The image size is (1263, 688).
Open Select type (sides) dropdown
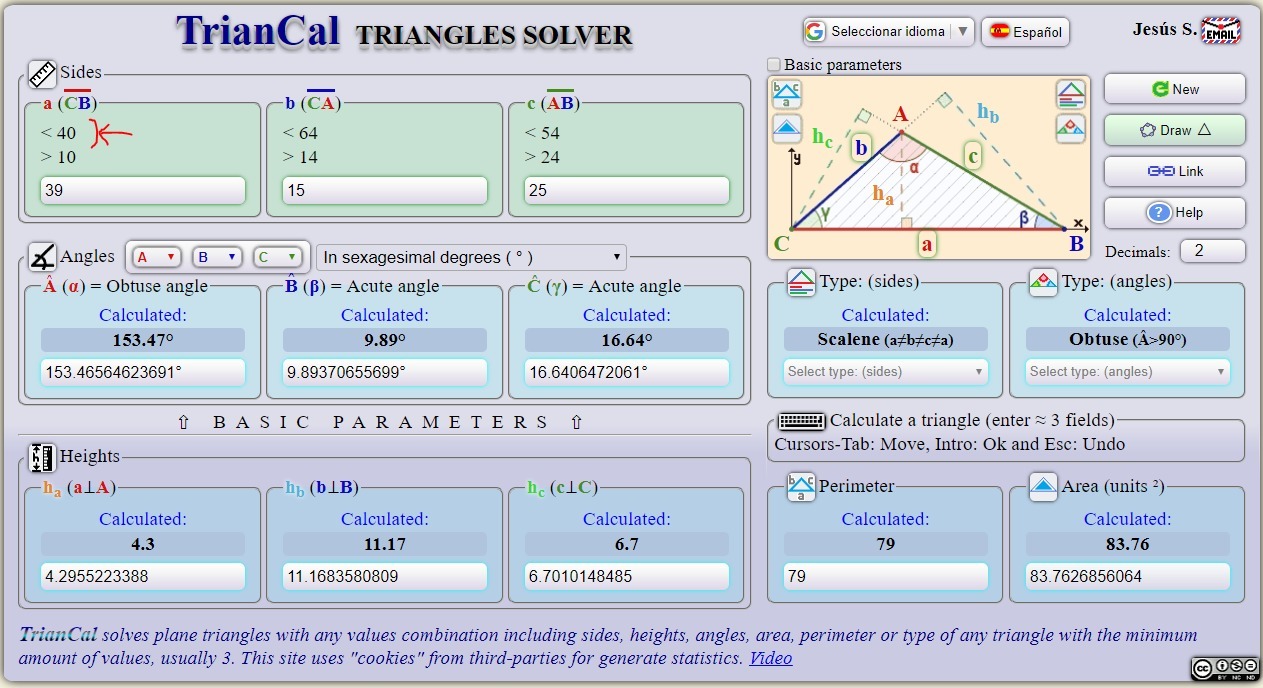click(x=885, y=372)
